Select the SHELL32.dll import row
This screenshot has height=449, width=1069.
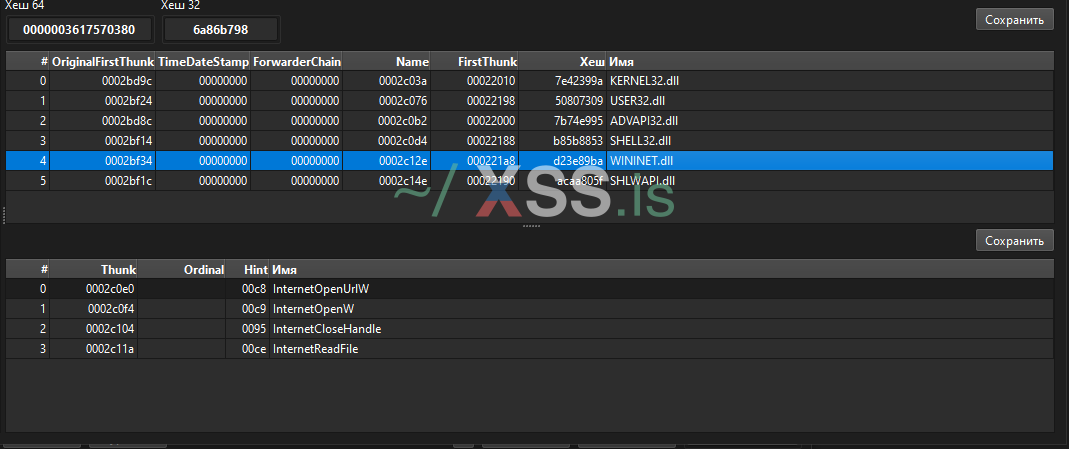pyautogui.click(x=530, y=140)
